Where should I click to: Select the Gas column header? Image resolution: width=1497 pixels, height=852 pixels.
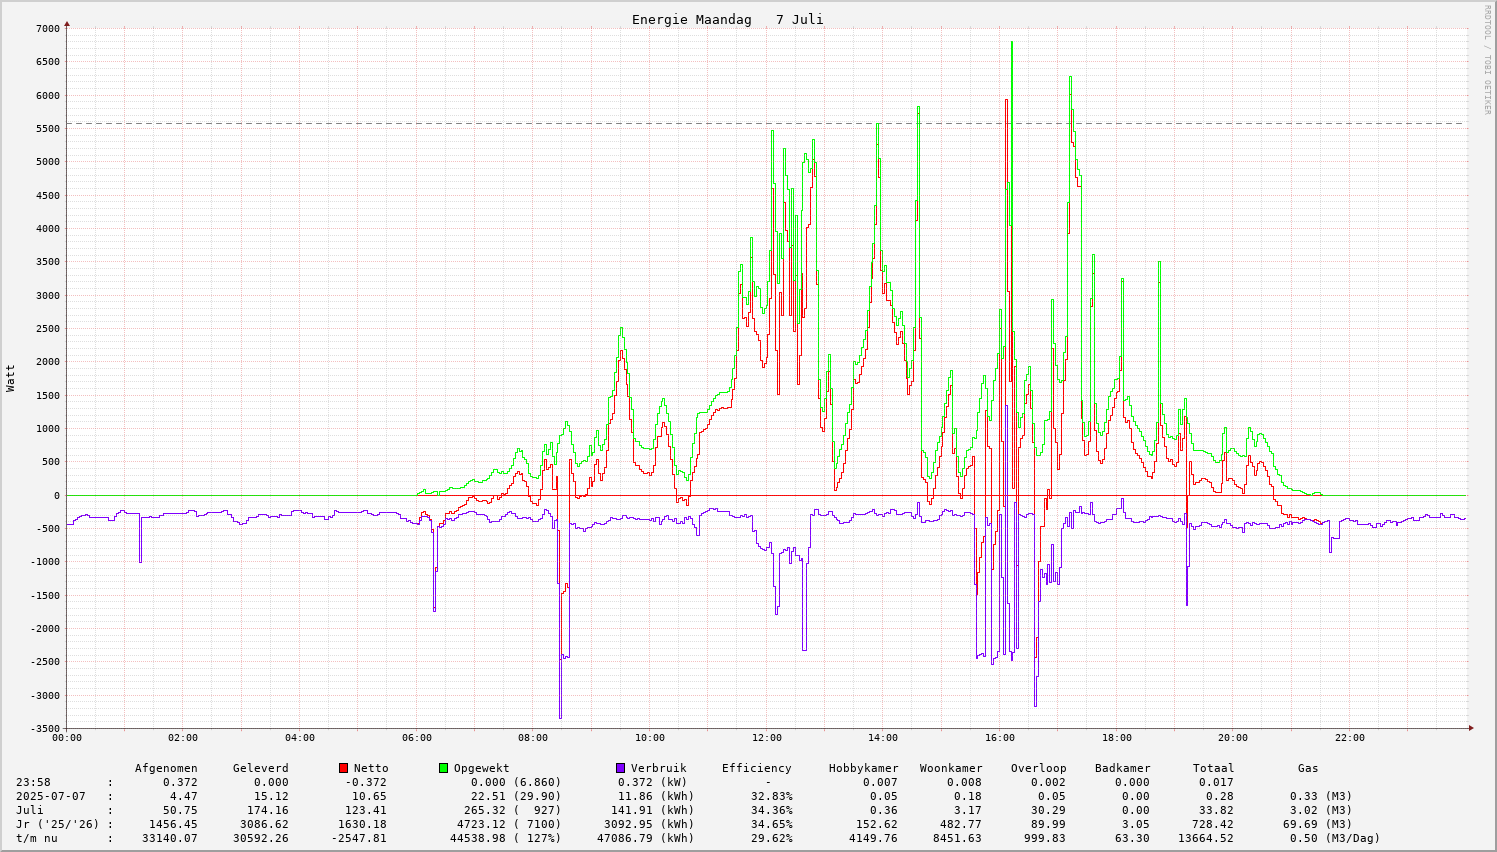(1308, 768)
